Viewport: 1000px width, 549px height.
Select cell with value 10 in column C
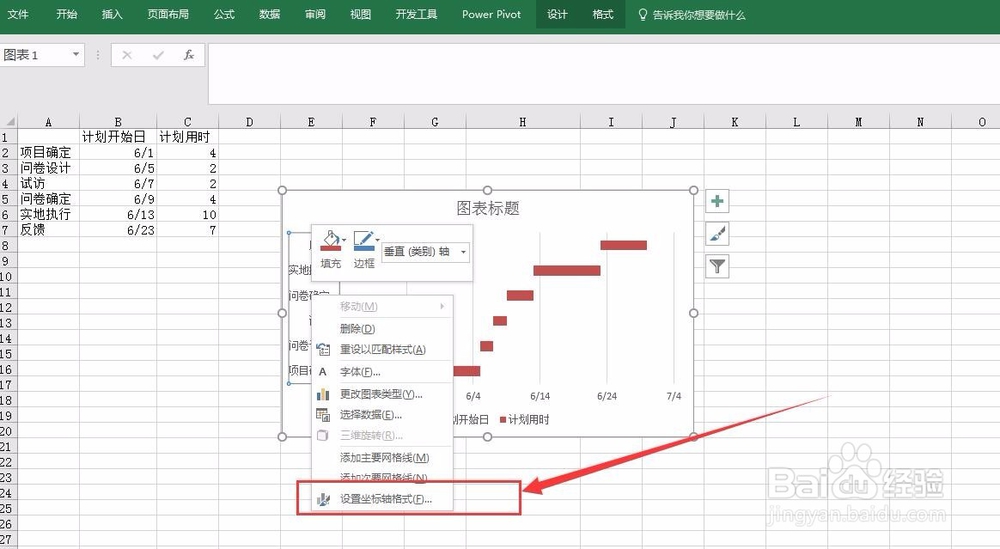188,214
